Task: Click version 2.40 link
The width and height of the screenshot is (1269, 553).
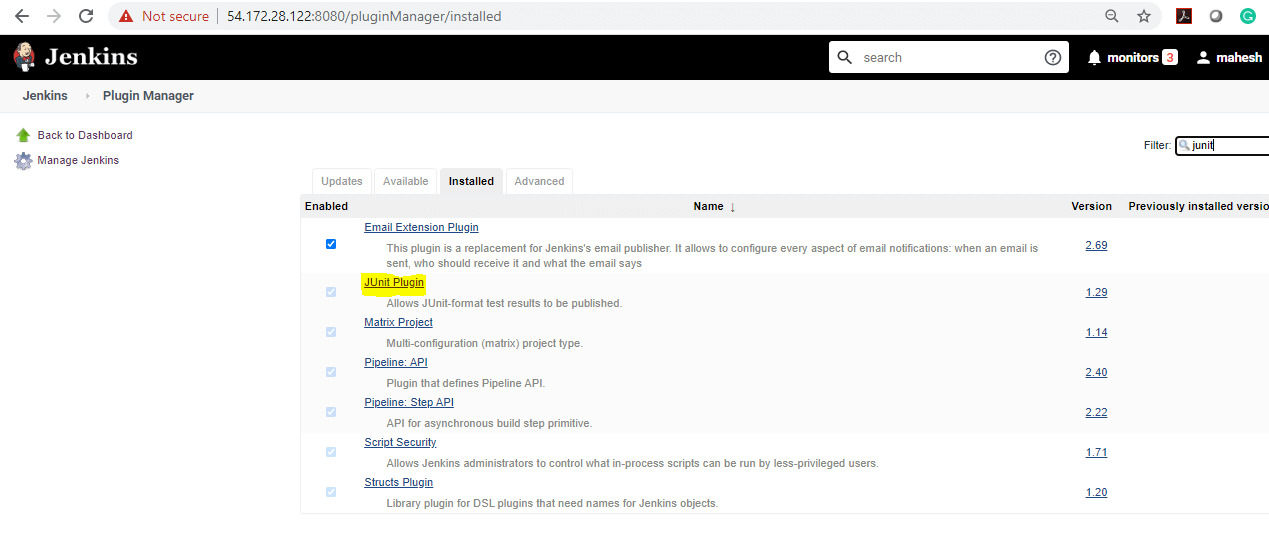Action: [1096, 373]
